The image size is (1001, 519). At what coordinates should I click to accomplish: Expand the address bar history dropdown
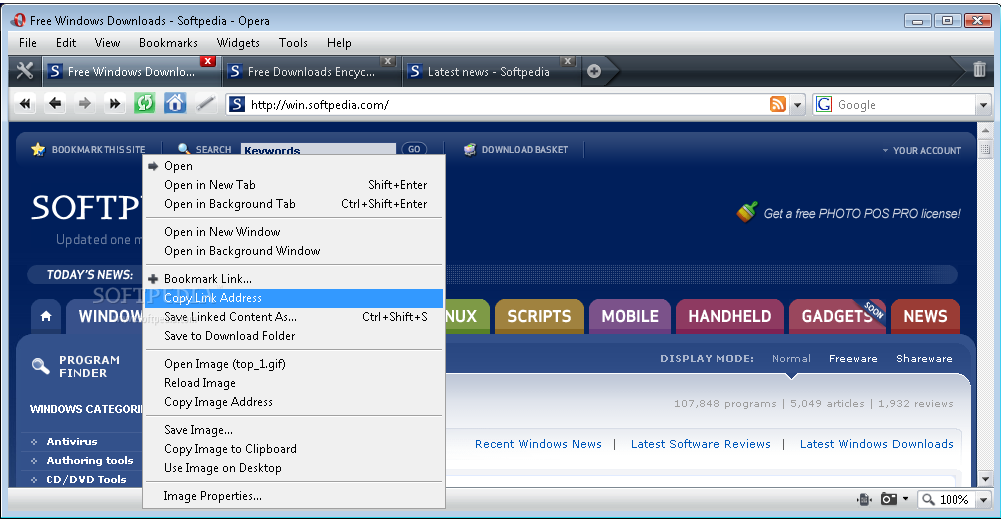click(x=797, y=105)
